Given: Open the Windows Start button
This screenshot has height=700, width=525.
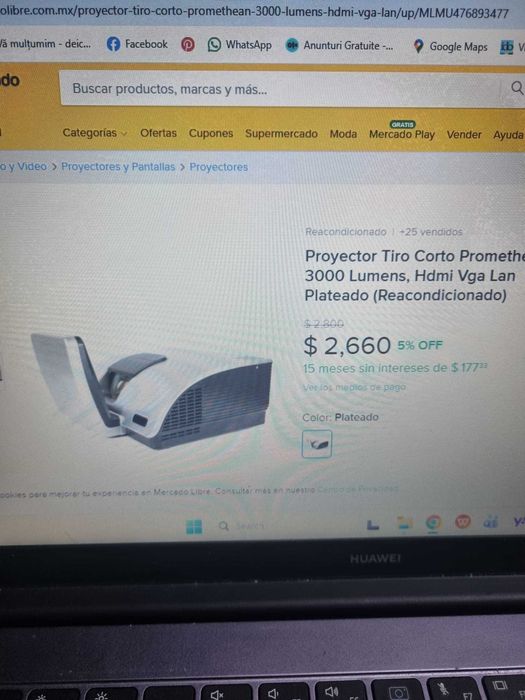Looking at the screenshot, I should pos(194,526).
